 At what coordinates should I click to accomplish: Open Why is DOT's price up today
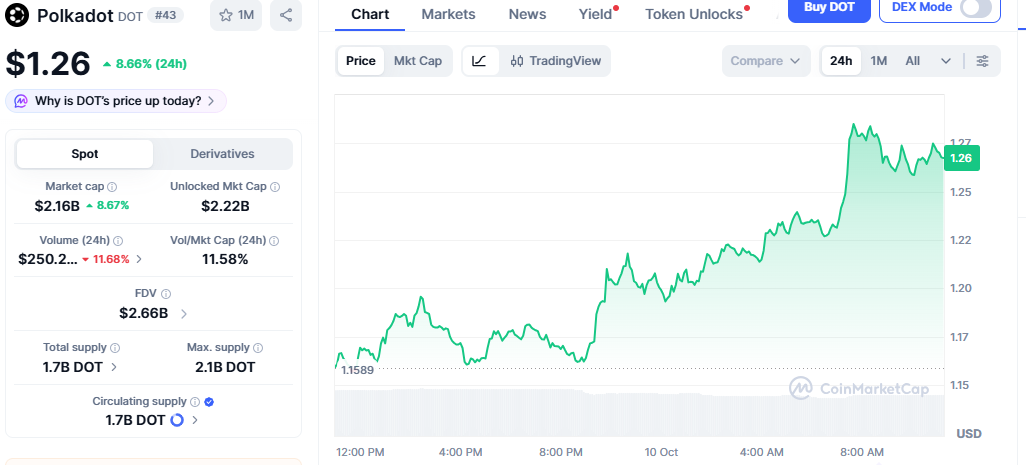116,101
